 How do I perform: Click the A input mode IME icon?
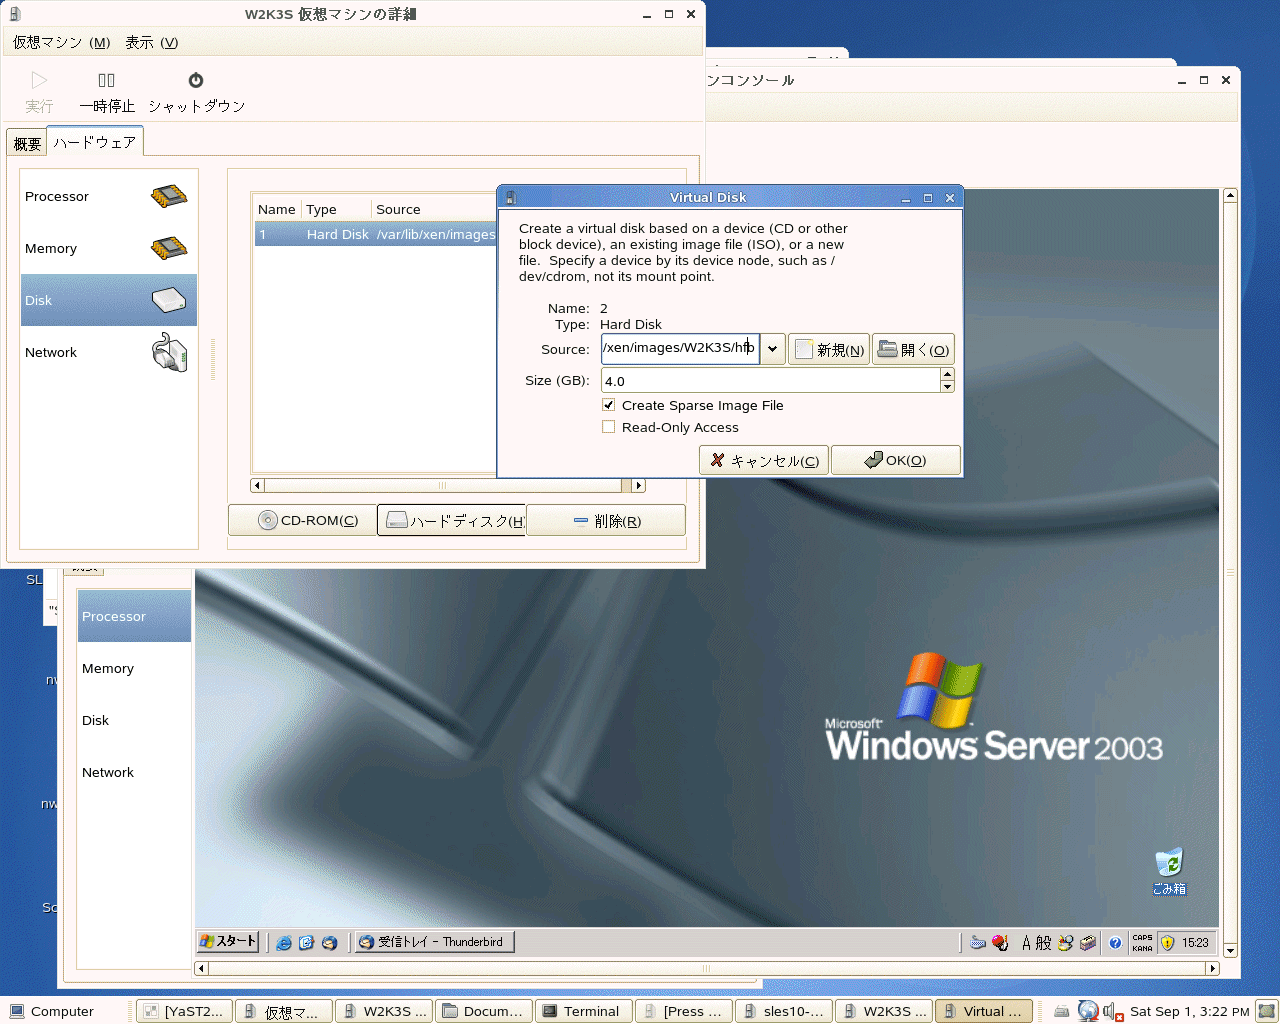1026,942
